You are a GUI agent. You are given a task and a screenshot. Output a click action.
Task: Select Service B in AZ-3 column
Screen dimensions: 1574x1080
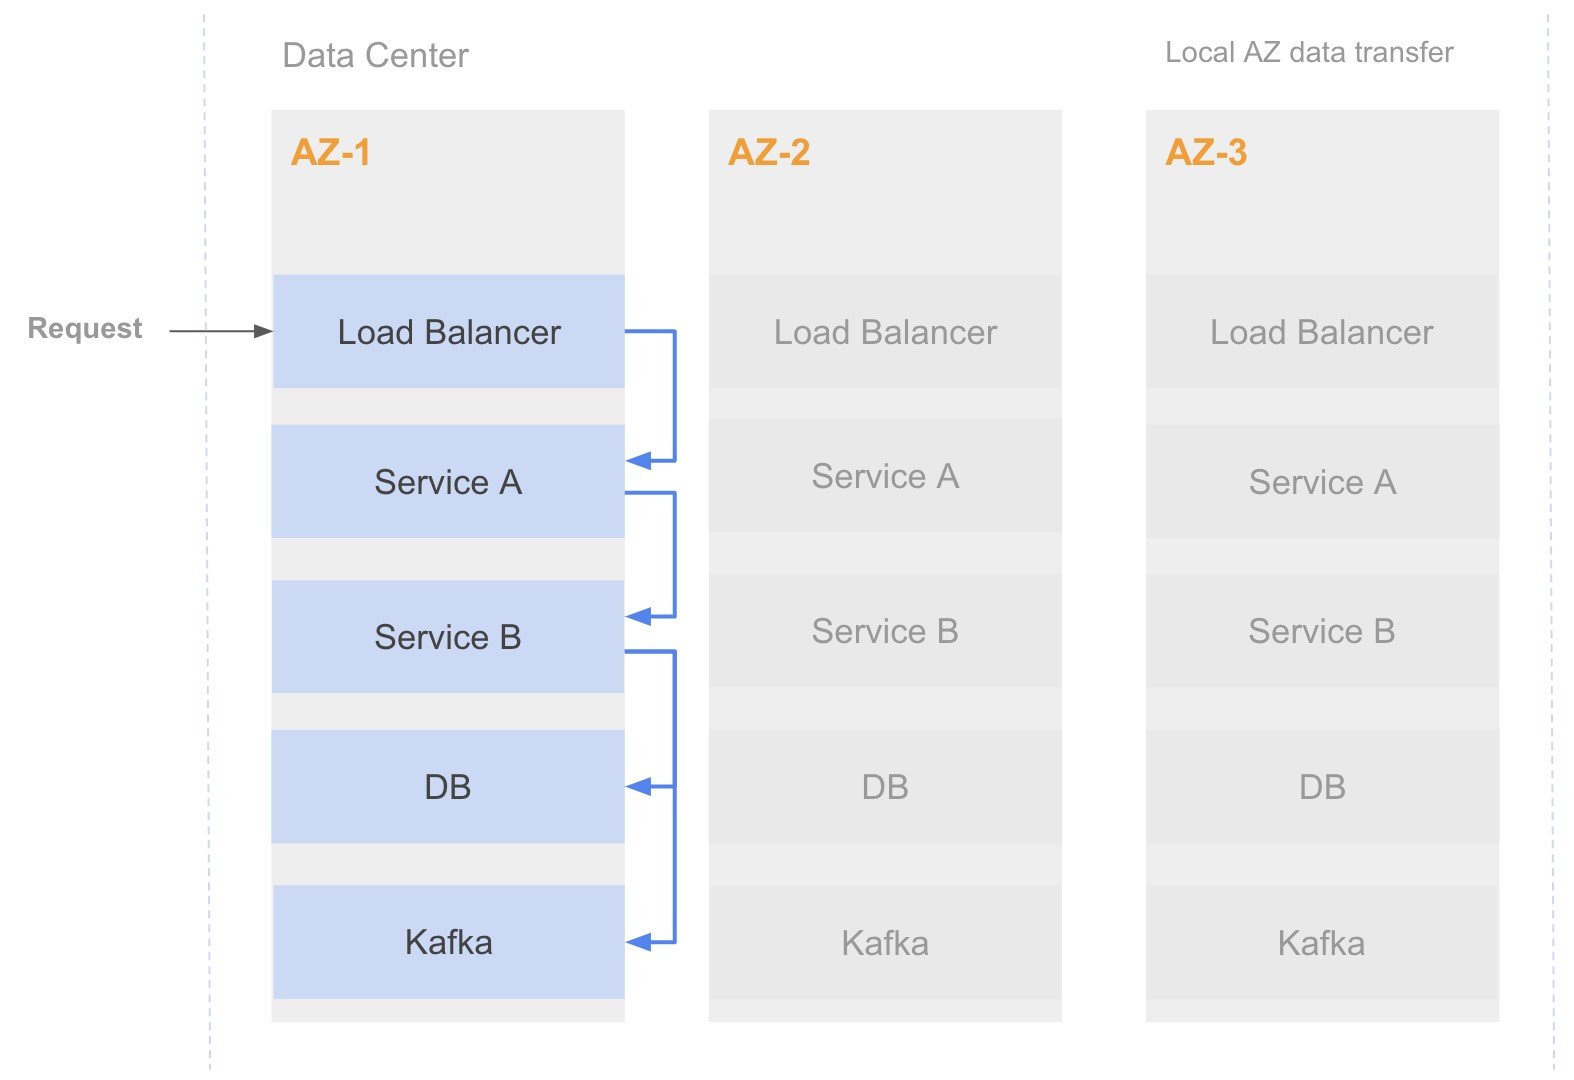1322,630
